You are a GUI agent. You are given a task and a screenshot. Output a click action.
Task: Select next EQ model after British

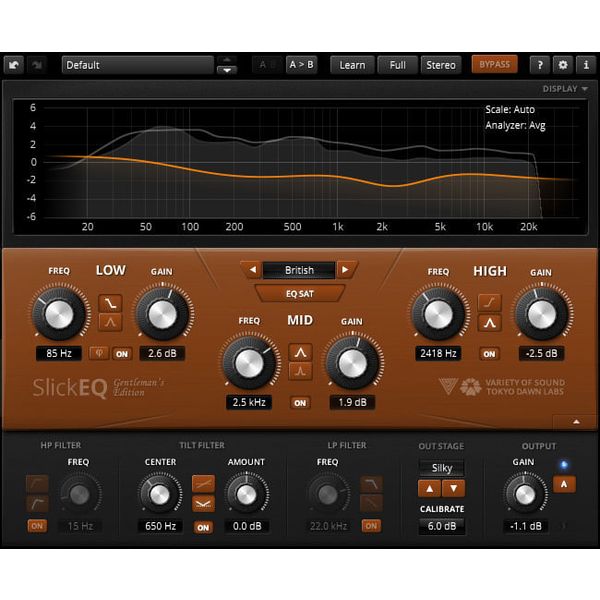pyautogui.click(x=346, y=270)
